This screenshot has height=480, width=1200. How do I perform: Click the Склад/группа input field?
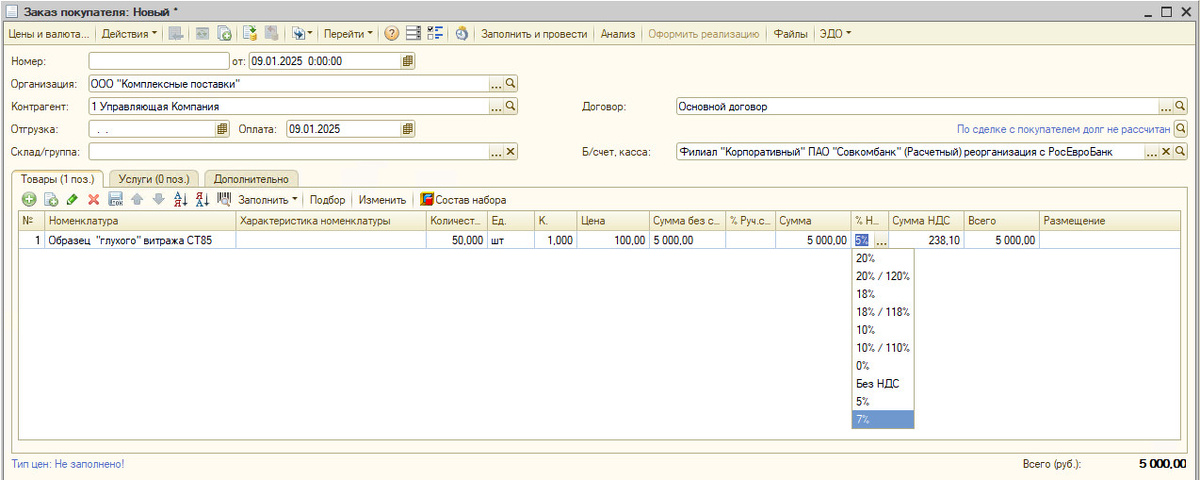(289, 152)
